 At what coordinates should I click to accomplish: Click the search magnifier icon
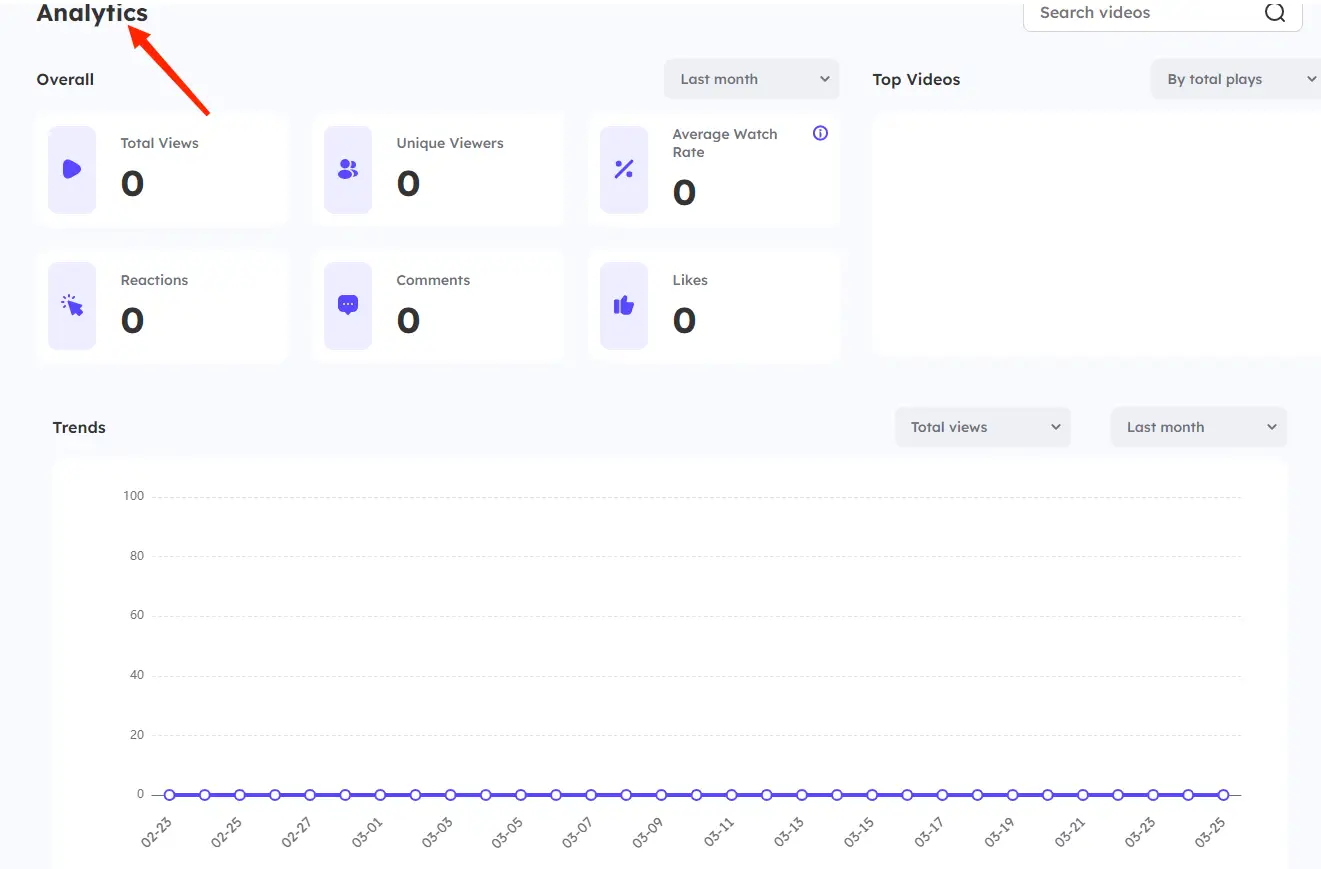click(x=1275, y=13)
